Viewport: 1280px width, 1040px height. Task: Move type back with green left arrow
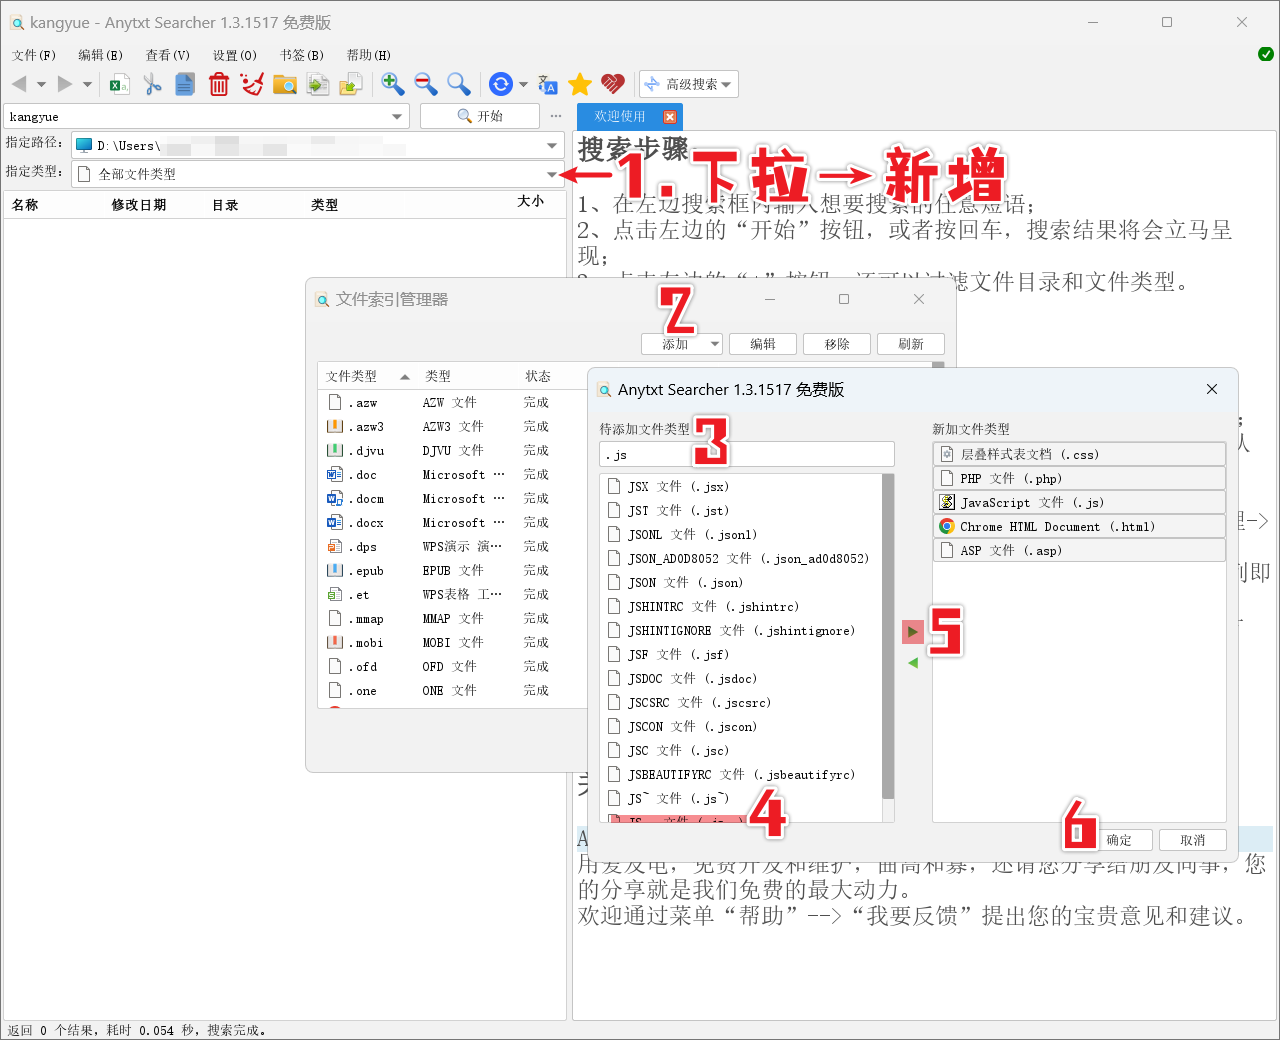pyautogui.click(x=912, y=663)
